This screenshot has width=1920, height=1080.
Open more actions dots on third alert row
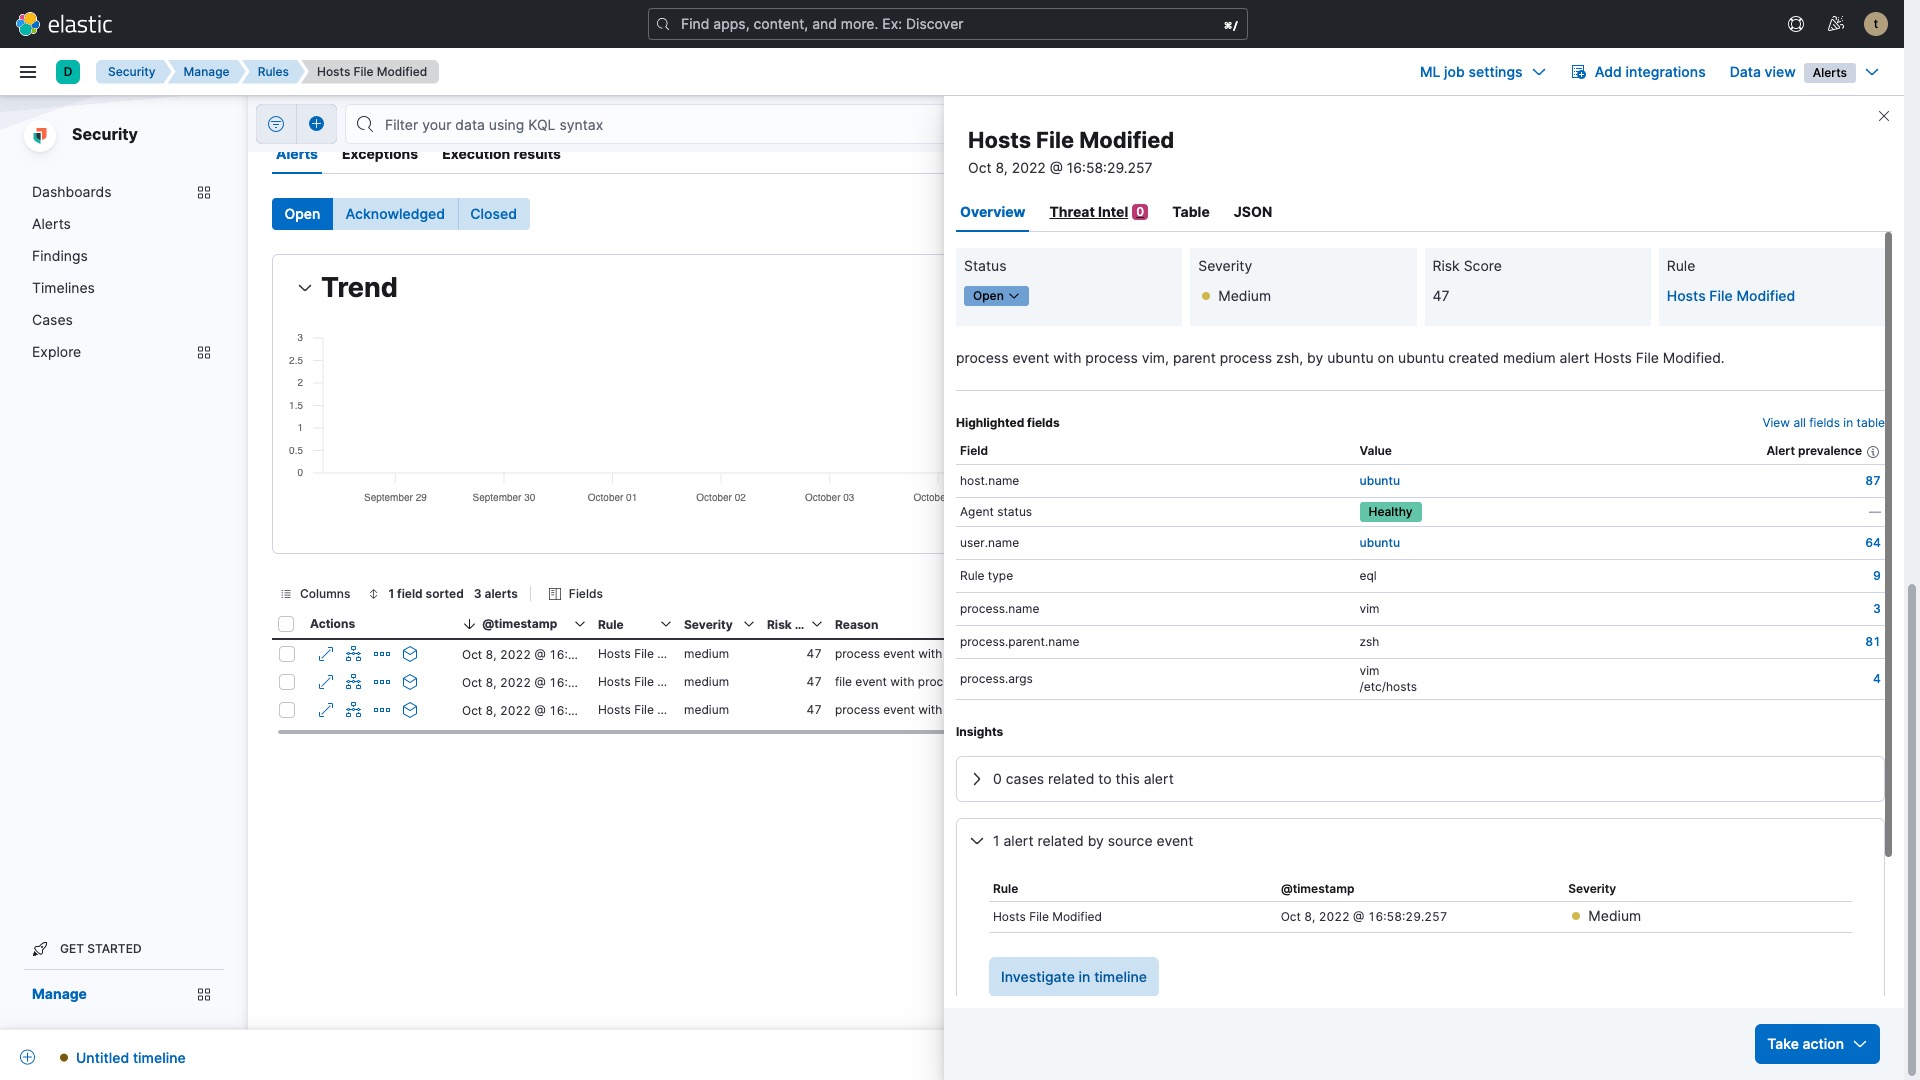(382, 710)
